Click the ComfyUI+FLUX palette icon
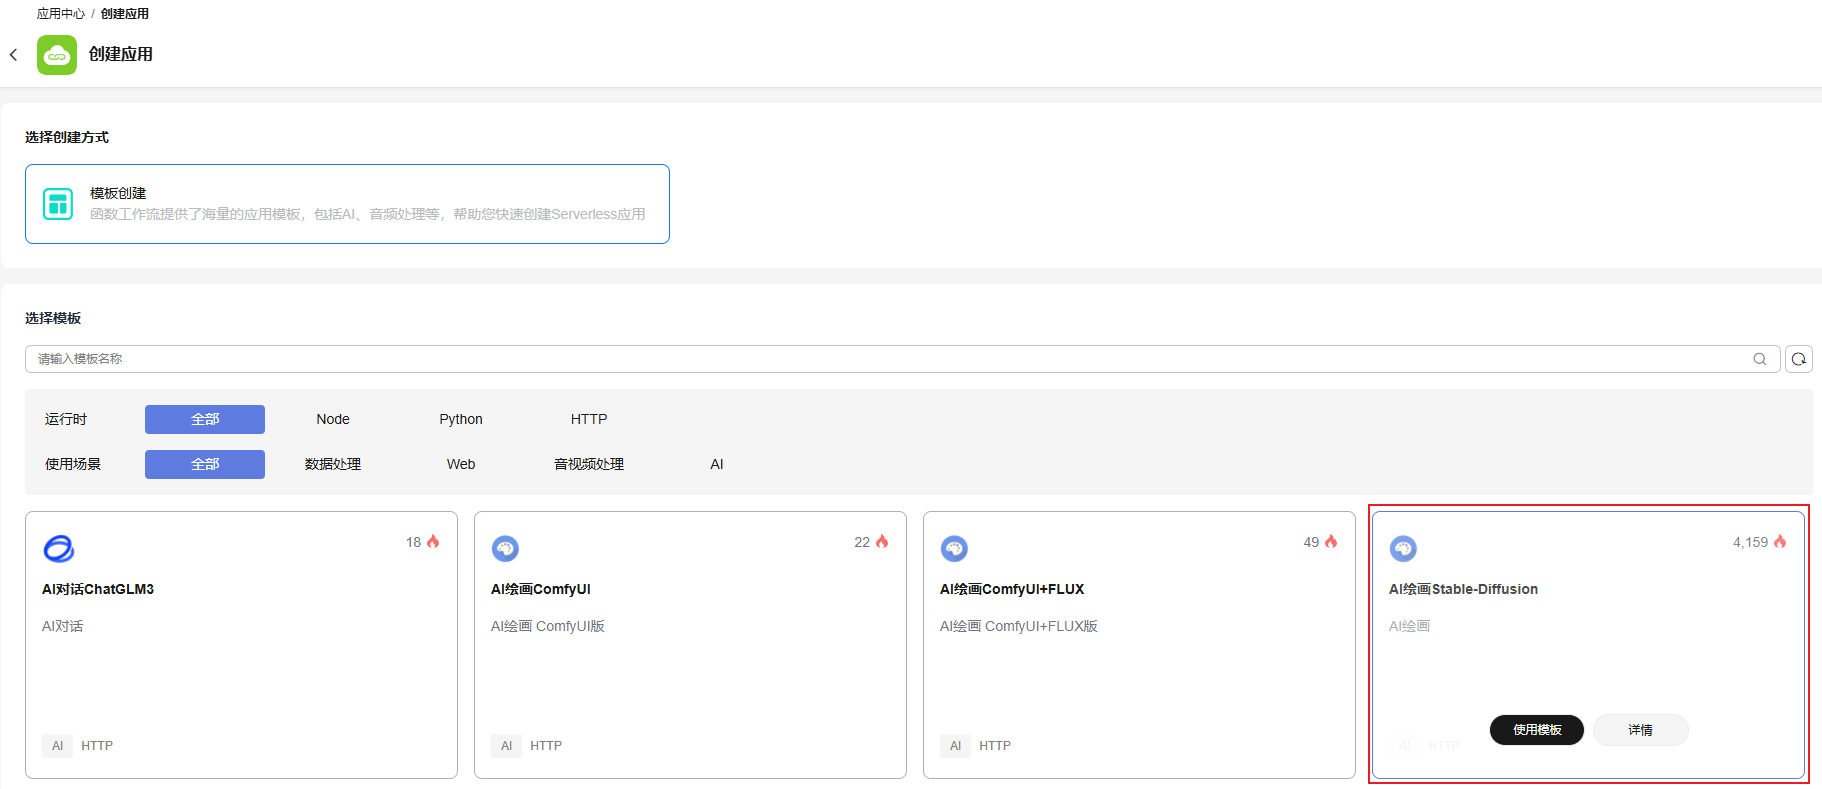The image size is (1822, 789). [954, 548]
